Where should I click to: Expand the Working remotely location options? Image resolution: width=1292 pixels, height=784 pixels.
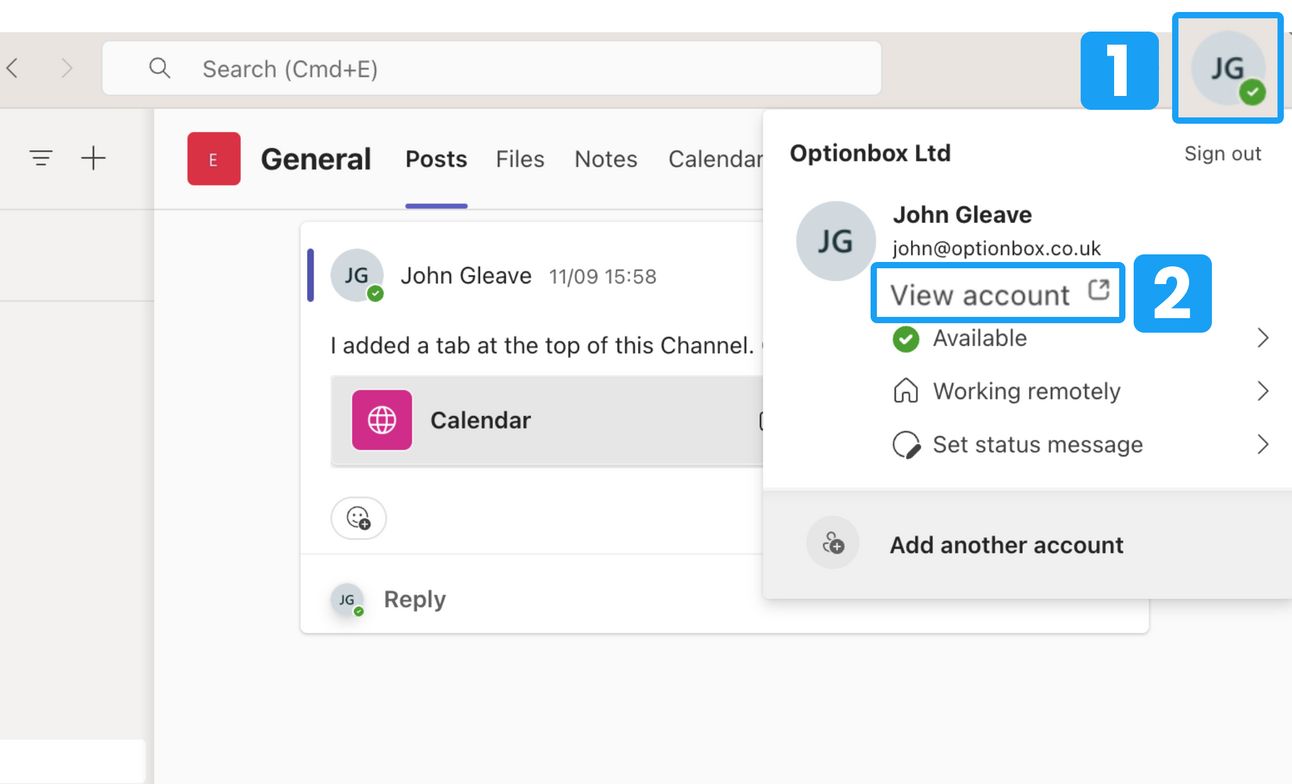[x=1263, y=391]
